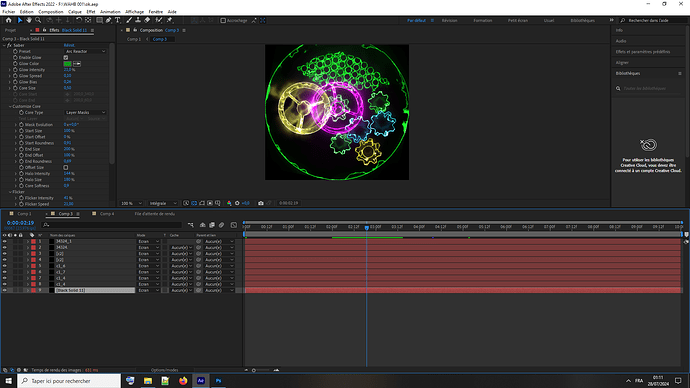Collapse the Customize Core section

pos(10,106)
